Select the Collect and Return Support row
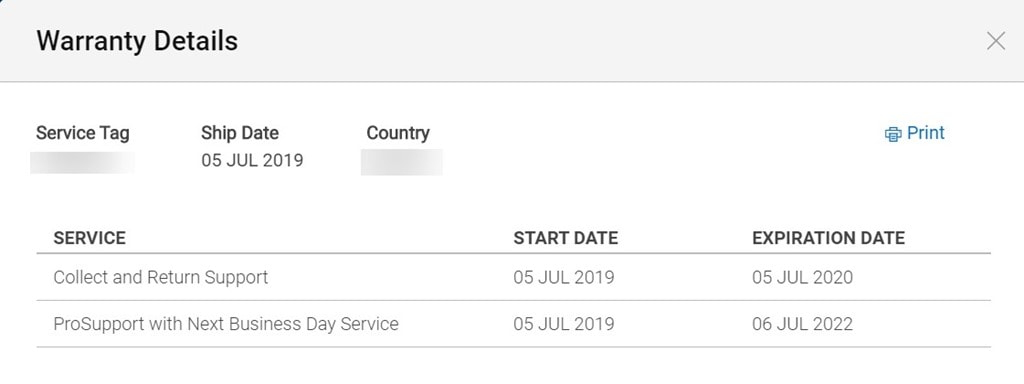 point(513,278)
